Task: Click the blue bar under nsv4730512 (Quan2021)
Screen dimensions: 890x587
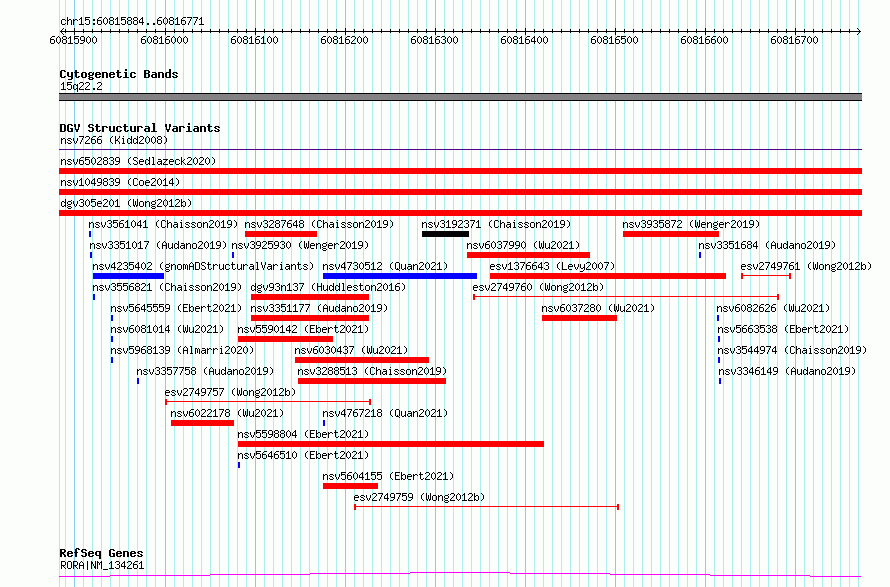Action: point(400,276)
